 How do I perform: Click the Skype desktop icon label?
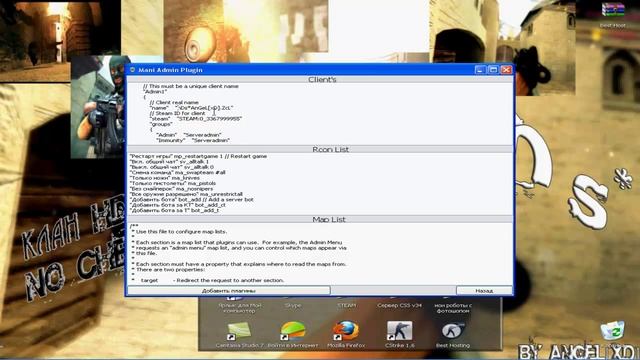293,305
